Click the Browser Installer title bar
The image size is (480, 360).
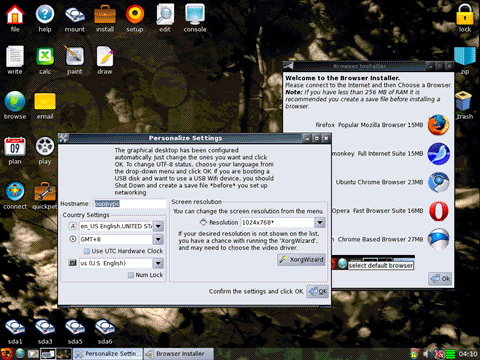(359, 66)
